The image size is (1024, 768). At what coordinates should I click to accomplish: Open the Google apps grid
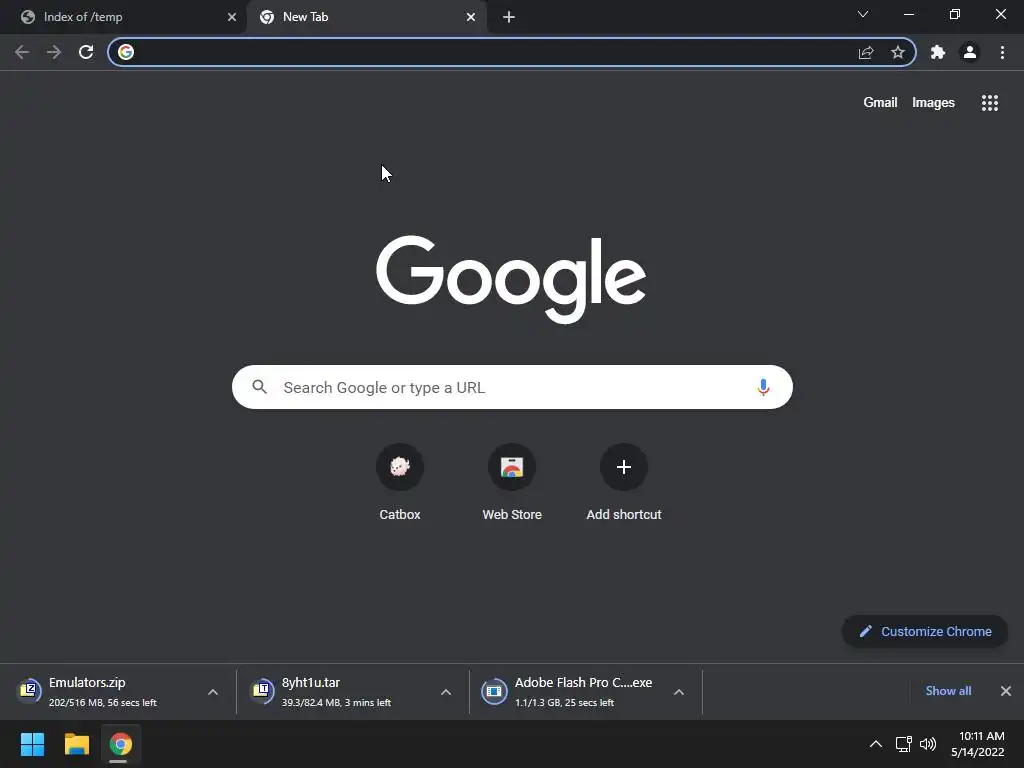point(990,103)
